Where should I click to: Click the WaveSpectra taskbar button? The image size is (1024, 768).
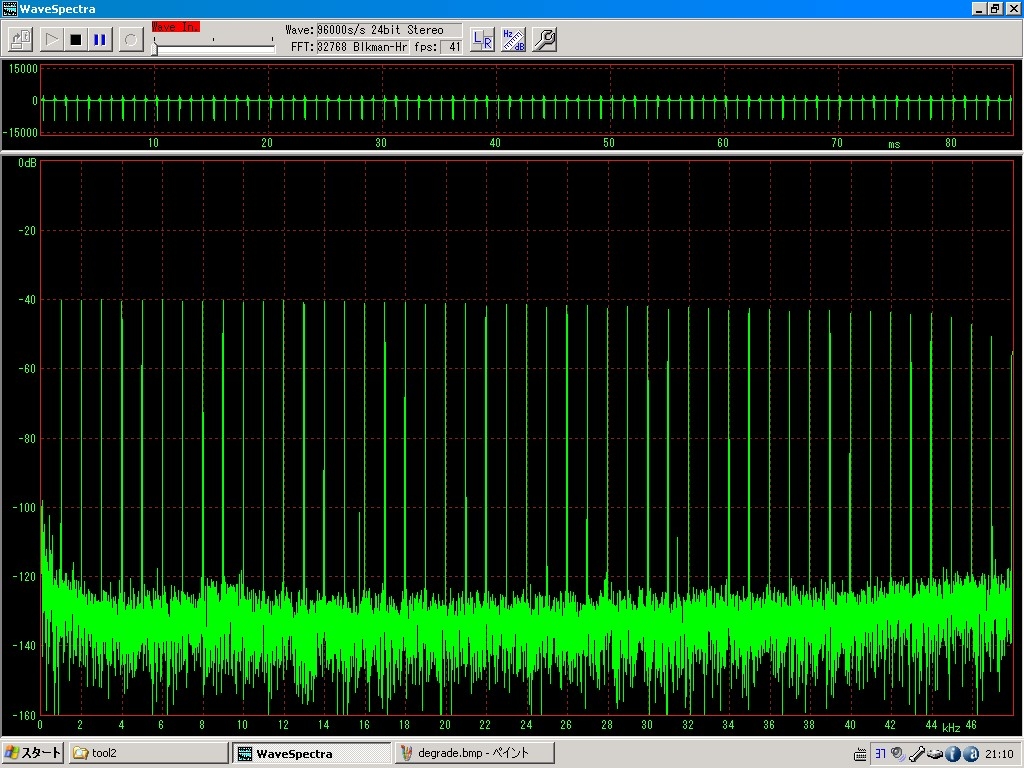coord(311,753)
